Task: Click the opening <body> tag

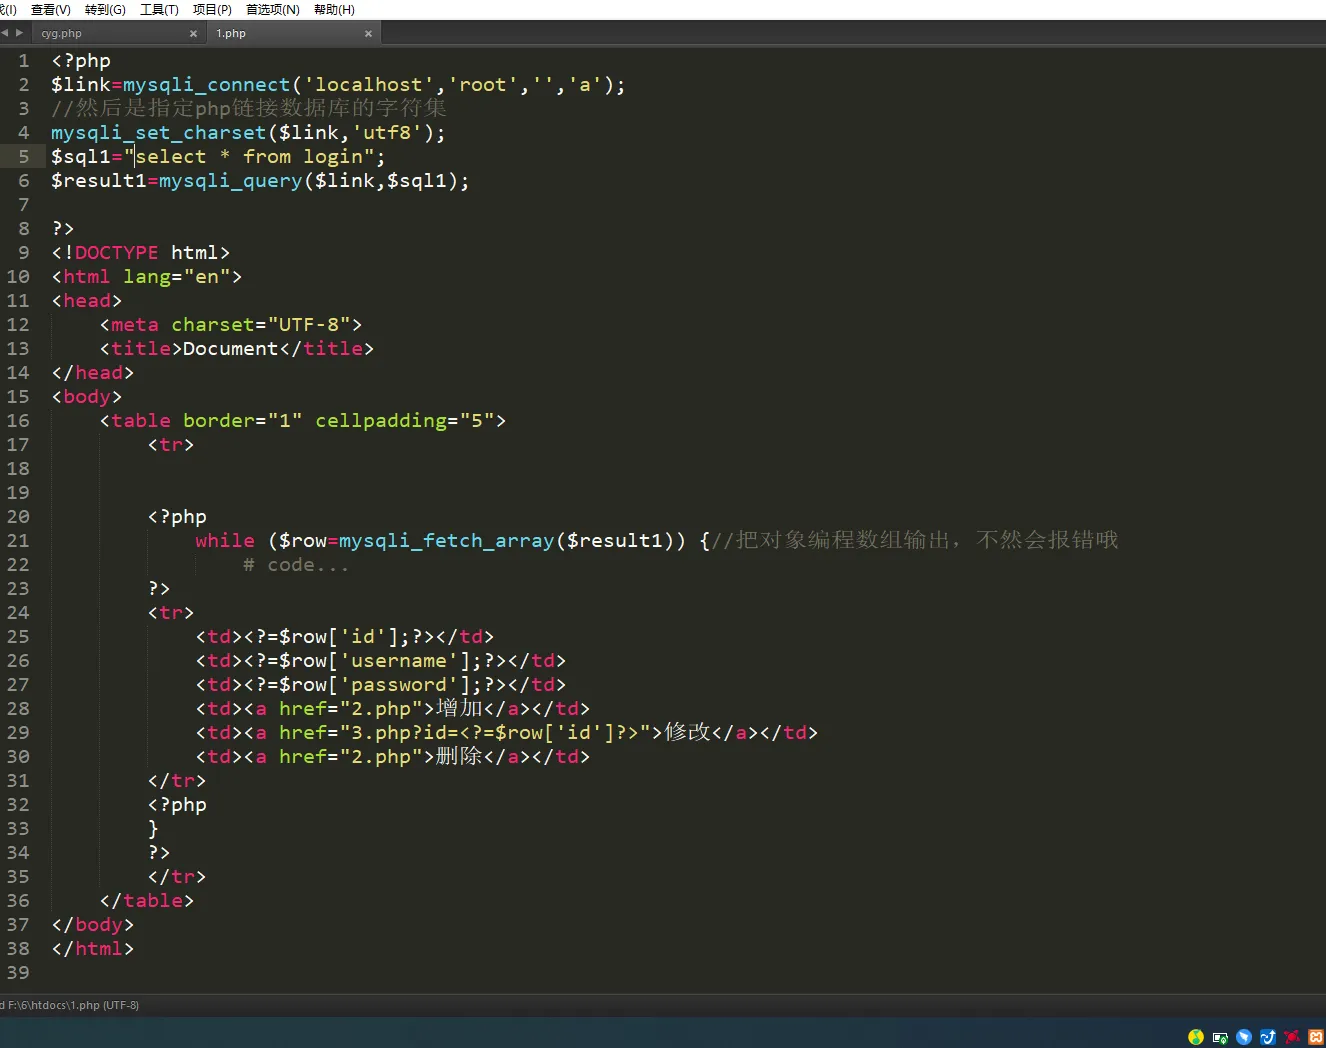Action: pos(87,397)
